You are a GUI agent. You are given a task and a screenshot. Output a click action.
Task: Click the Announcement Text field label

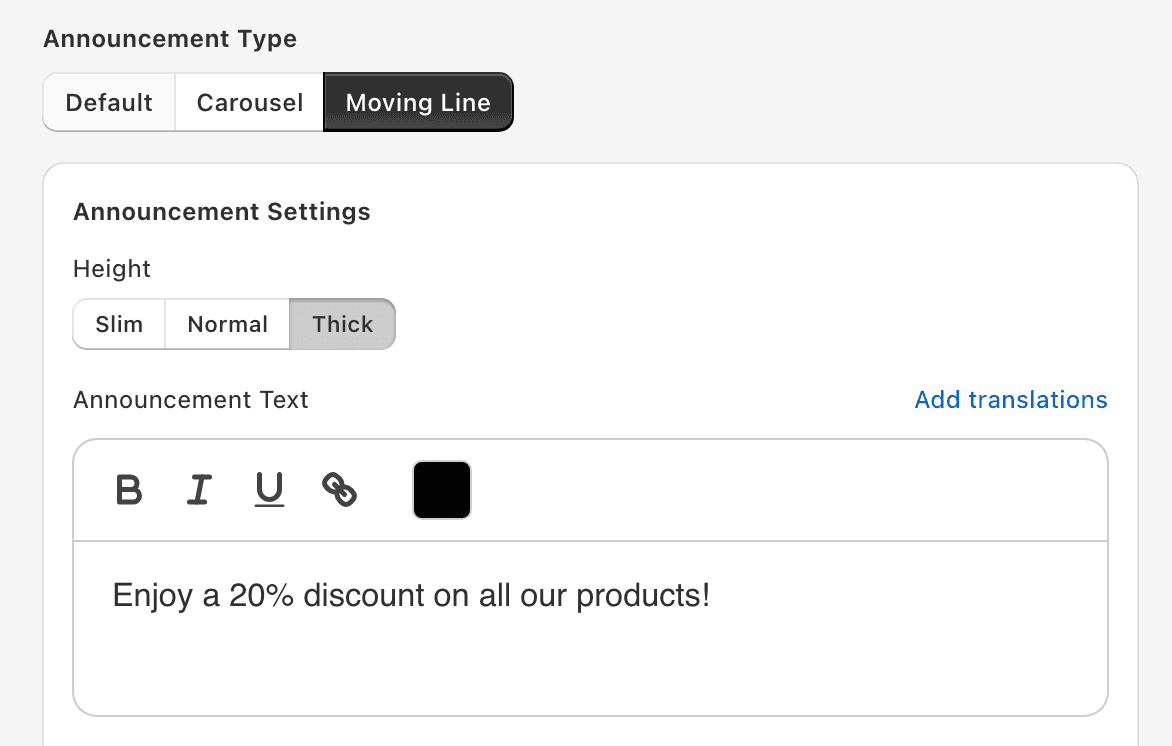click(x=191, y=400)
